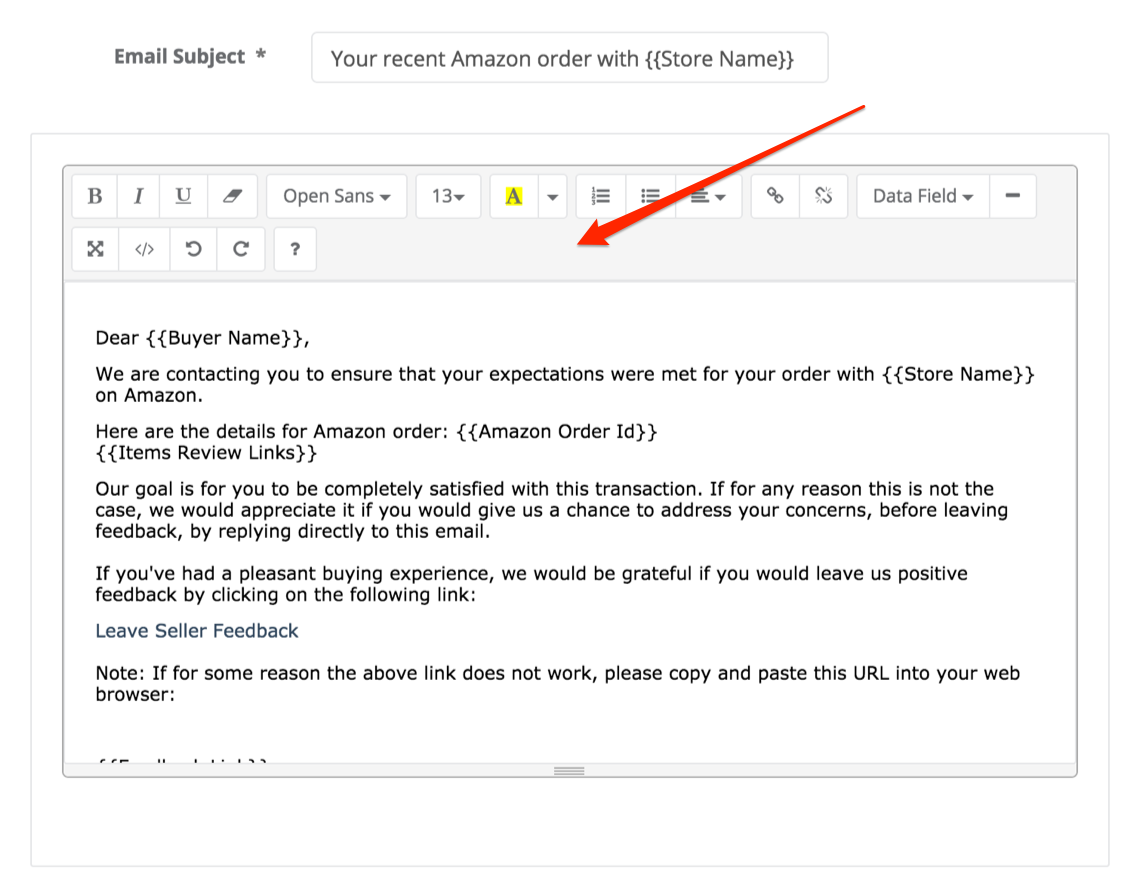Switch to HTML code view
1140x892 pixels.
(x=144, y=249)
